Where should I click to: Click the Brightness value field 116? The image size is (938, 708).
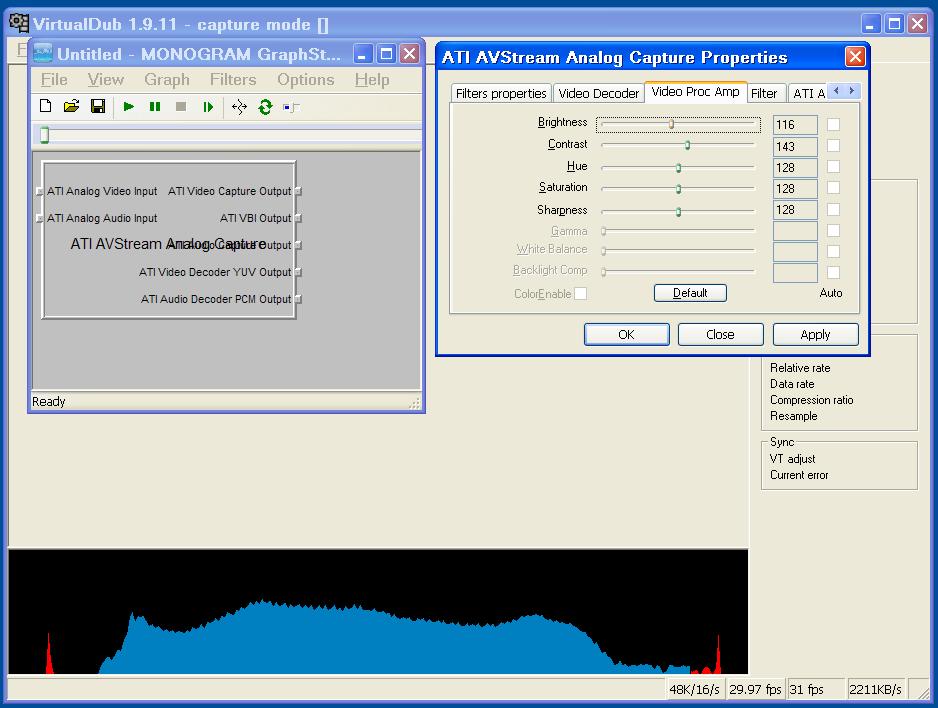pyautogui.click(x=795, y=125)
